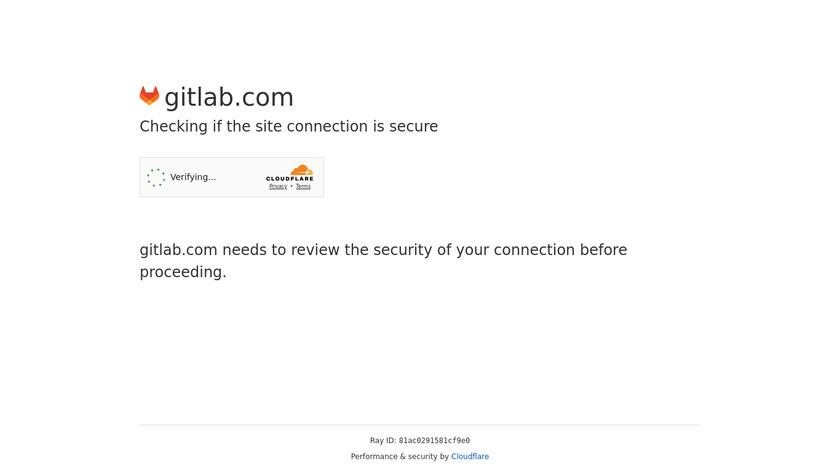Click the horizontal divider above the footer
The width and height of the screenshot is (840, 472).
[420, 425]
